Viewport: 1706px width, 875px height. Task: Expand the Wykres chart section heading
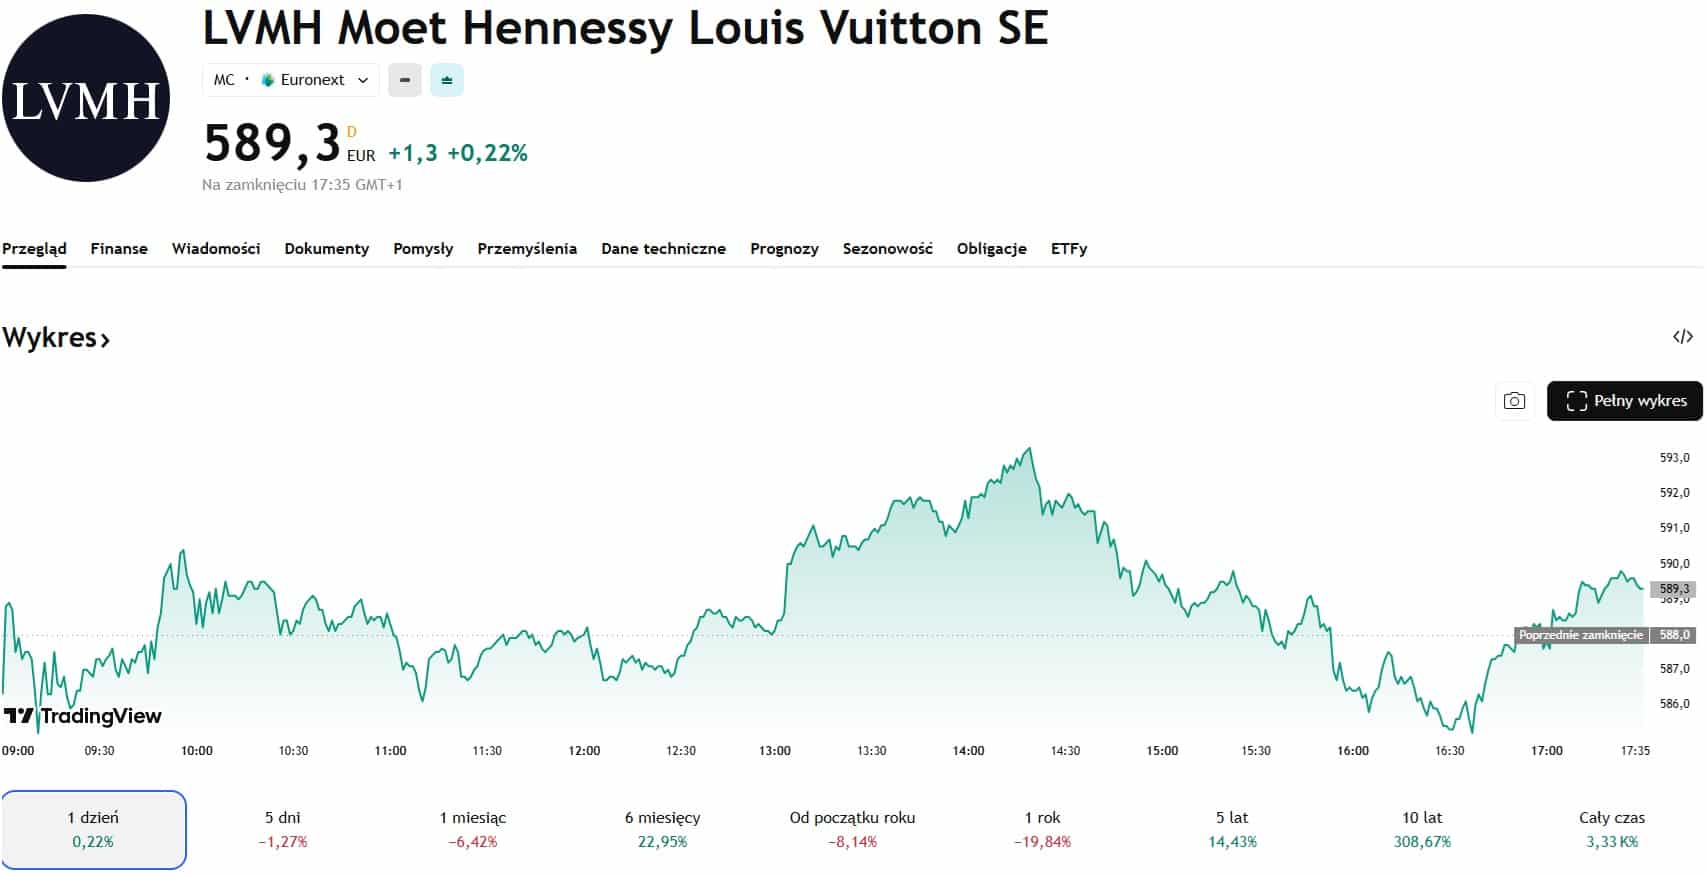click(x=56, y=338)
